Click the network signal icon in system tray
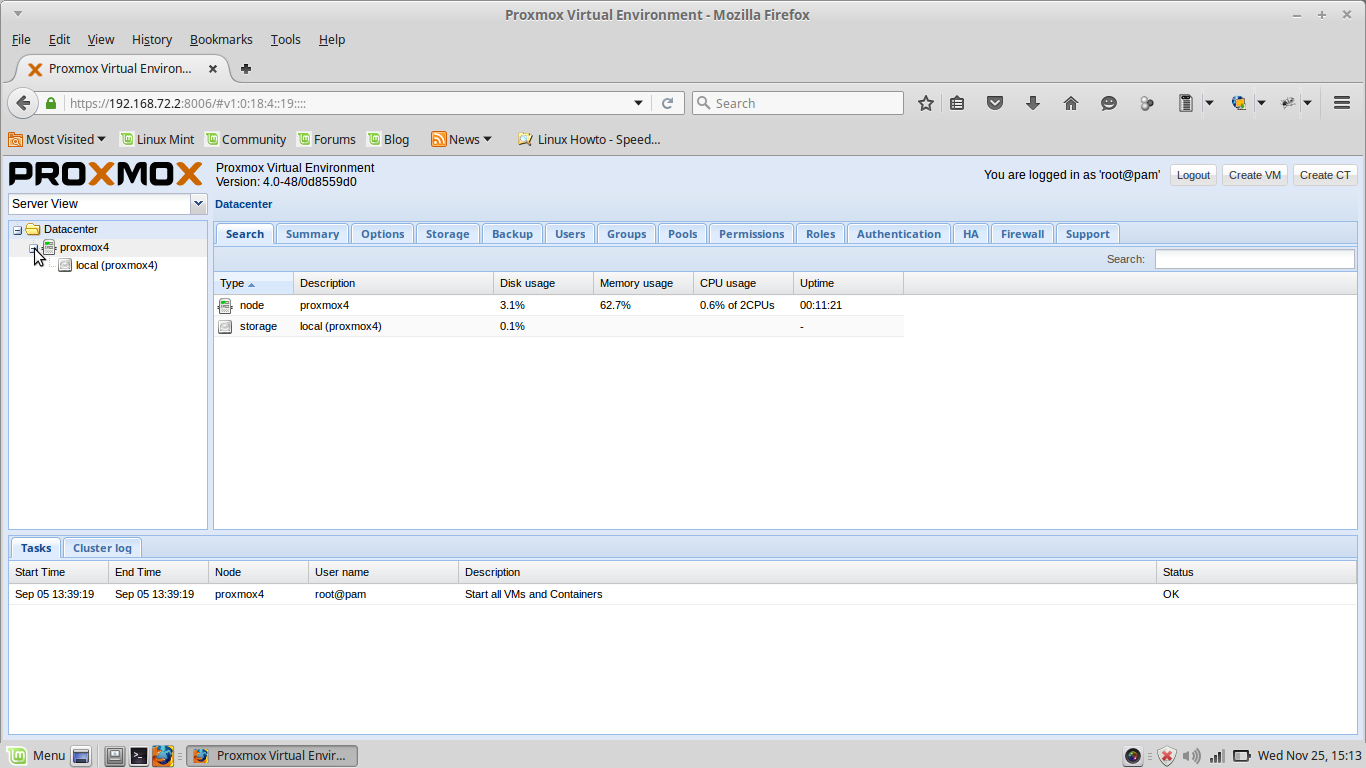 click(x=1217, y=756)
